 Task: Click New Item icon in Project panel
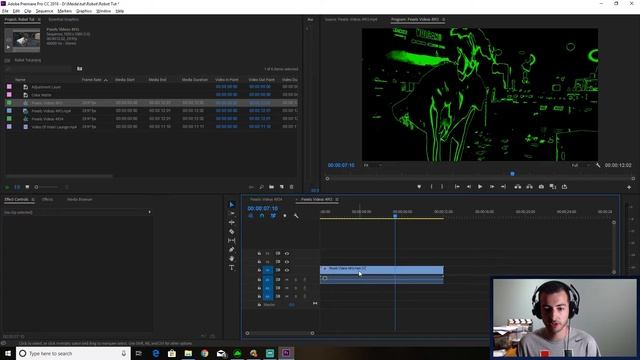[x=282, y=187]
